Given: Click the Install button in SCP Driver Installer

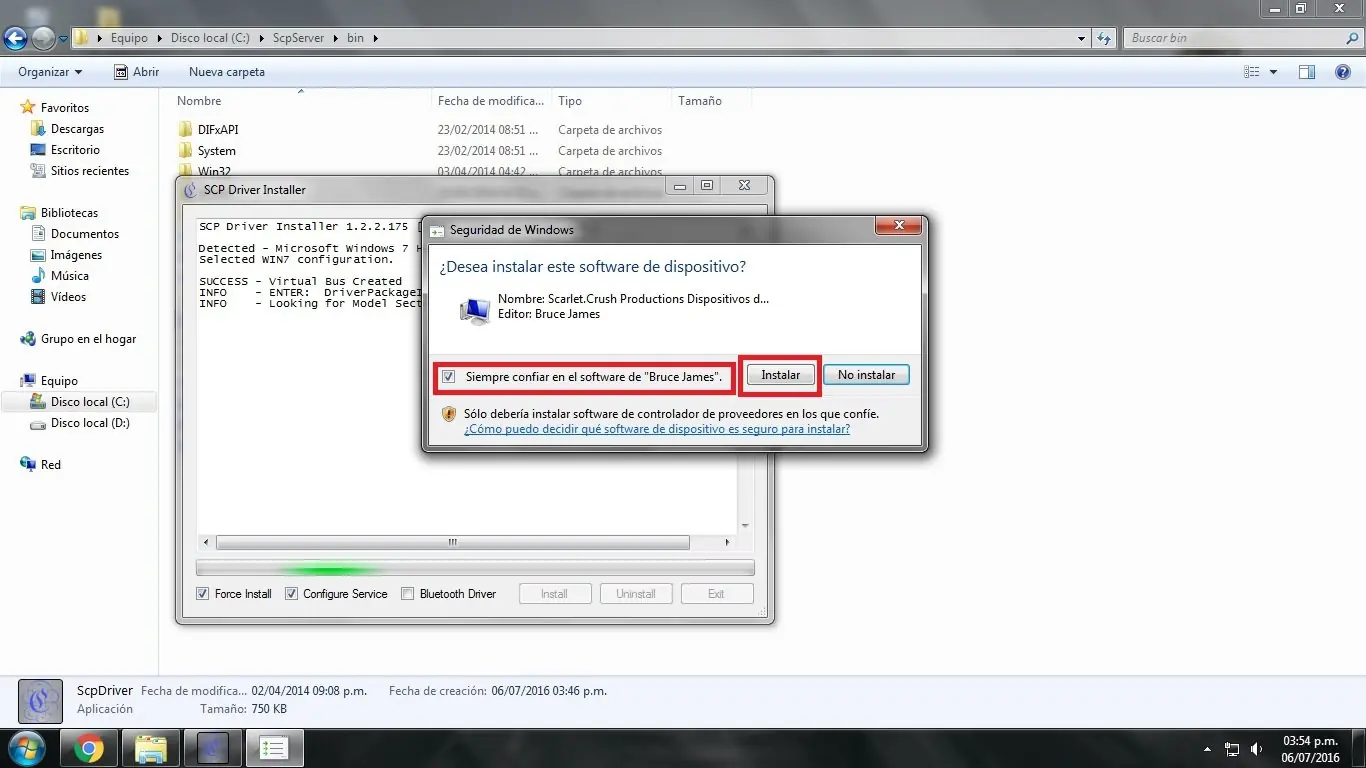Looking at the screenshot, I should 555,594.
